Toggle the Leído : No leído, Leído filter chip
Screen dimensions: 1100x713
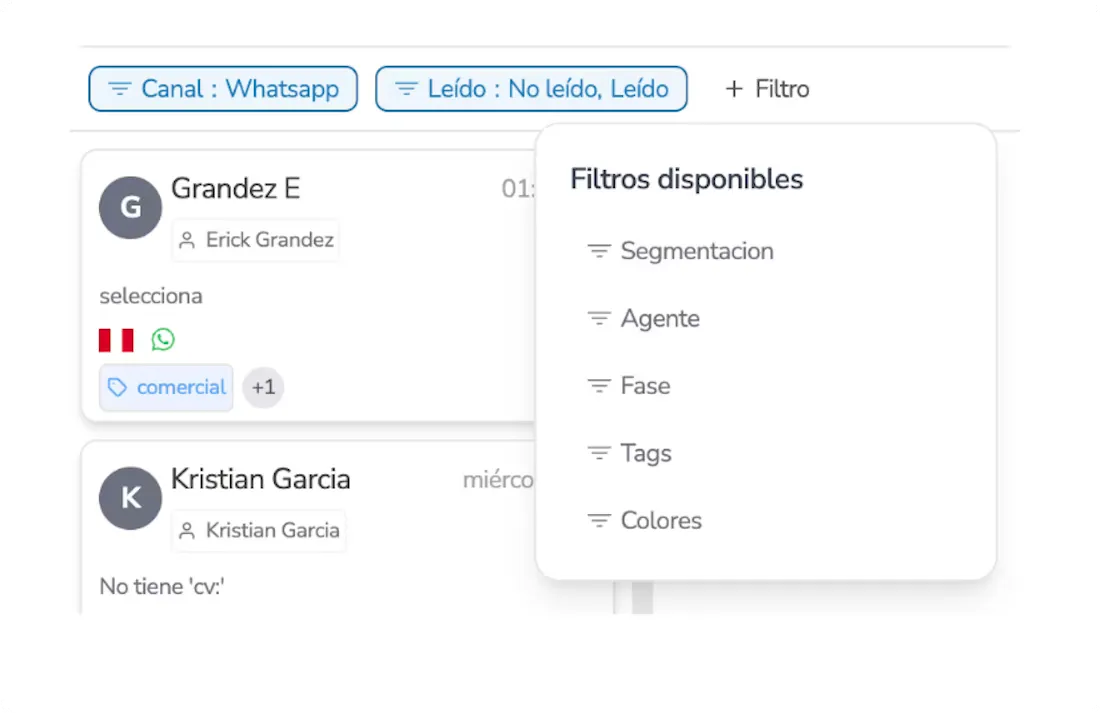coord(531,89)
